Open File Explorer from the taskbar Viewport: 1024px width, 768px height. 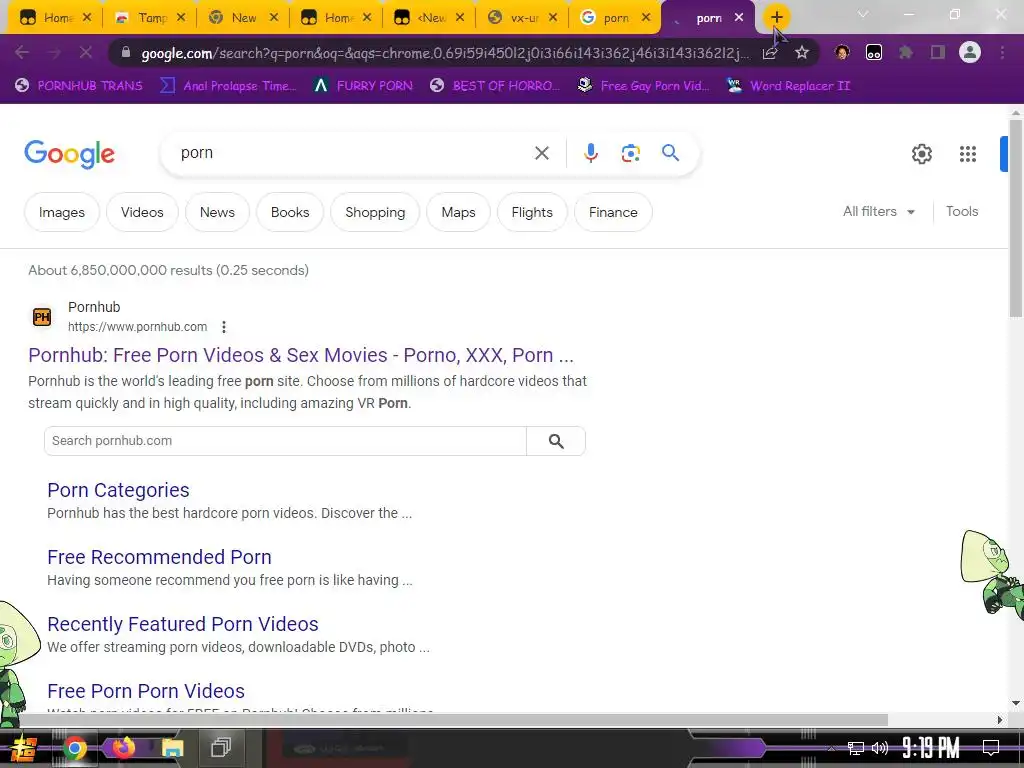[x=172, y=748]
